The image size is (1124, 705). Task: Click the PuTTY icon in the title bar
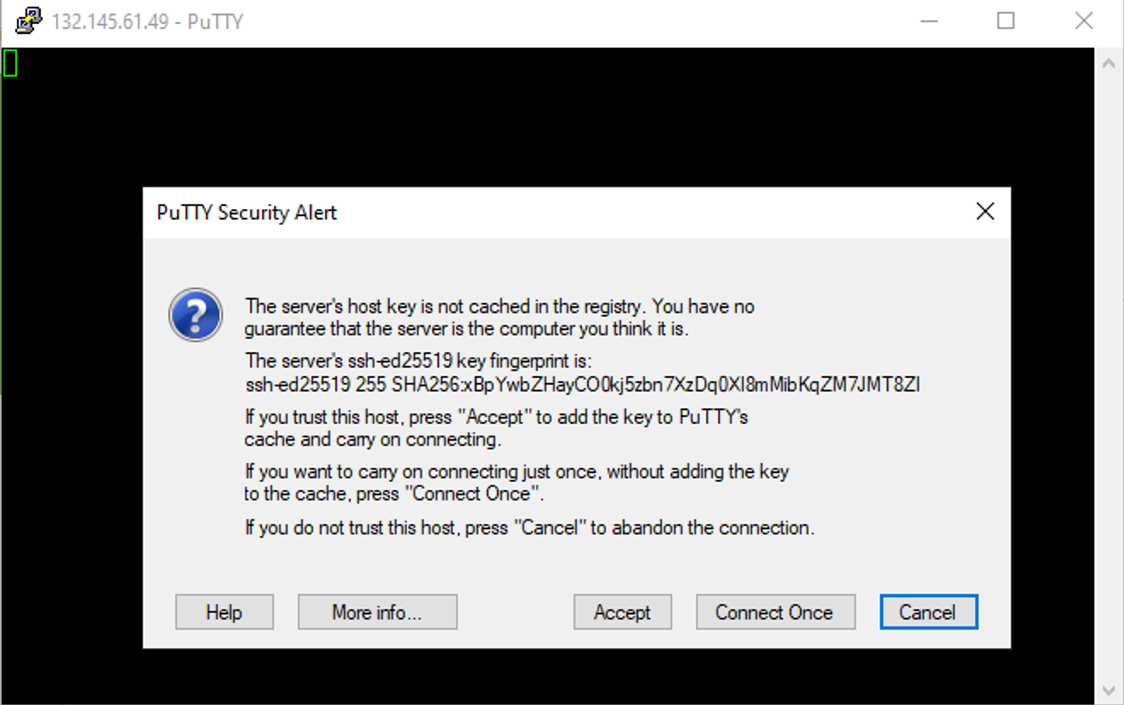click(x=29, y=20)
